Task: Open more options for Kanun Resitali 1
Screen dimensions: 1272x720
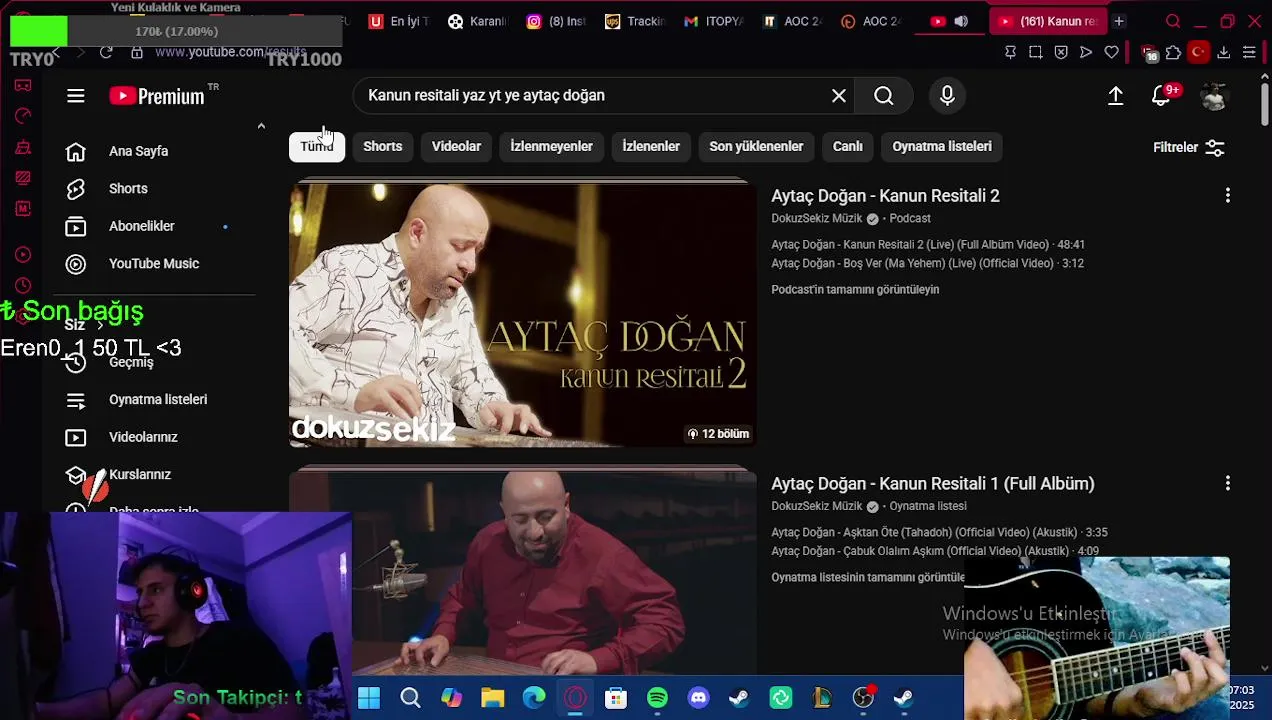Action: coord(1228,484)
